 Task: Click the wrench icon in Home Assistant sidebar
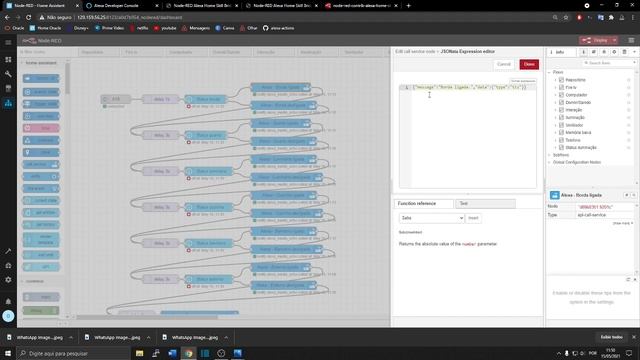coord(8,74)
